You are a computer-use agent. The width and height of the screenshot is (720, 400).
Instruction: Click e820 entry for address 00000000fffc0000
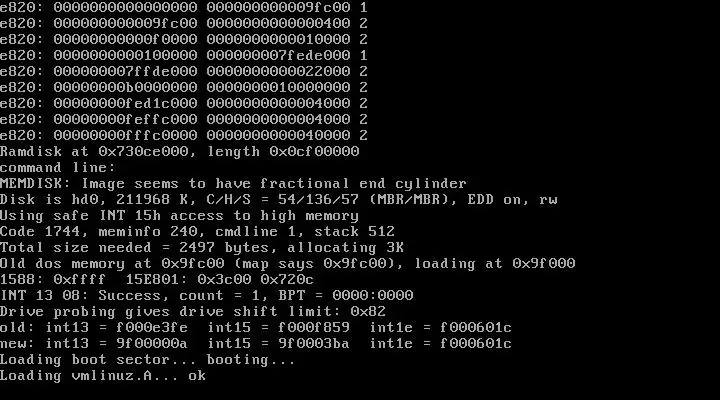coord(184,135)
